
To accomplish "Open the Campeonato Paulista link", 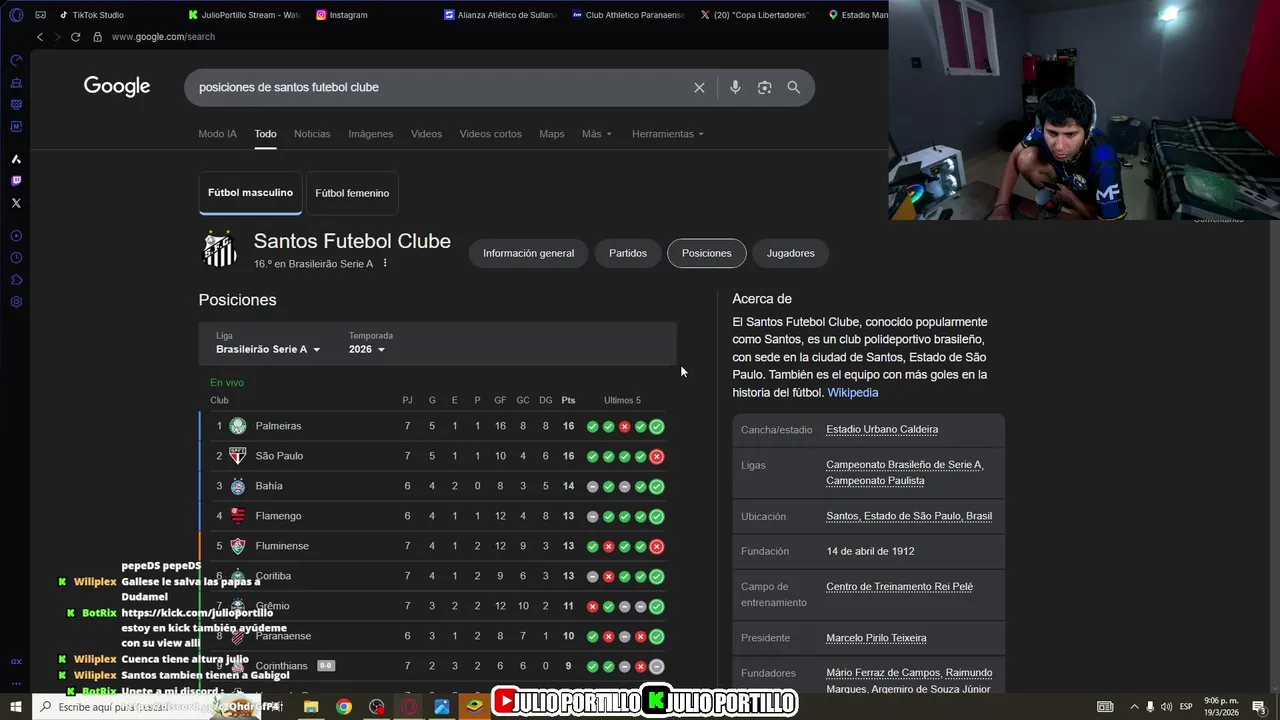I will click(875, 481).
